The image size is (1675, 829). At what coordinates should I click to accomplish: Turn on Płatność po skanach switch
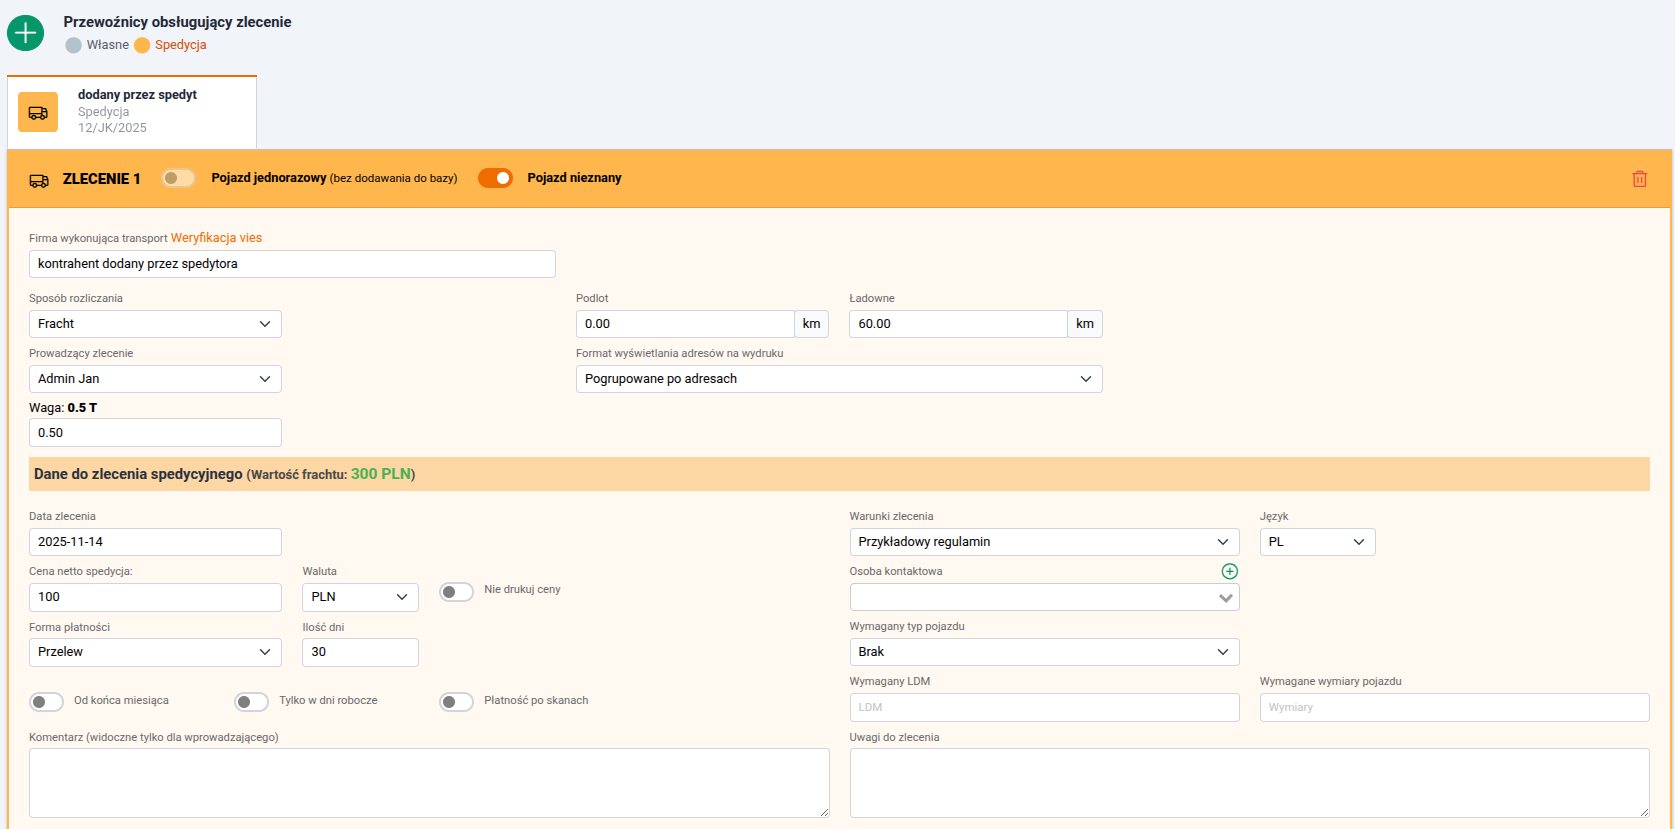point(456,702)
